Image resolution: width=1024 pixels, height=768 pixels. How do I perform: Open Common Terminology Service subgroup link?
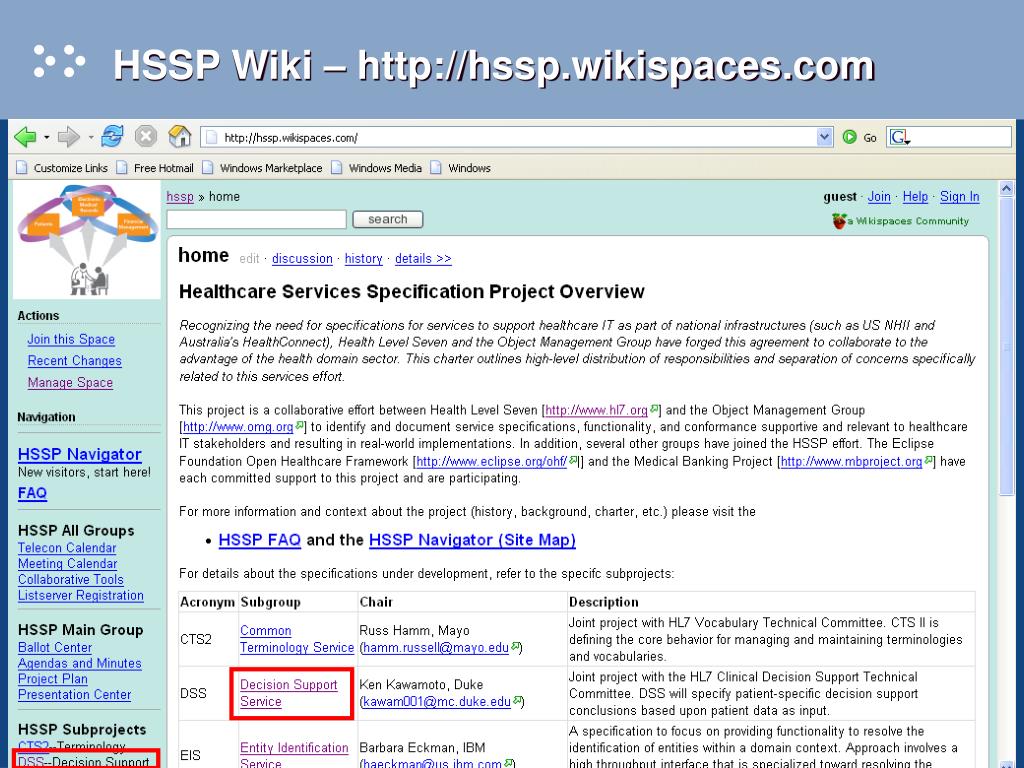point(296,639)
